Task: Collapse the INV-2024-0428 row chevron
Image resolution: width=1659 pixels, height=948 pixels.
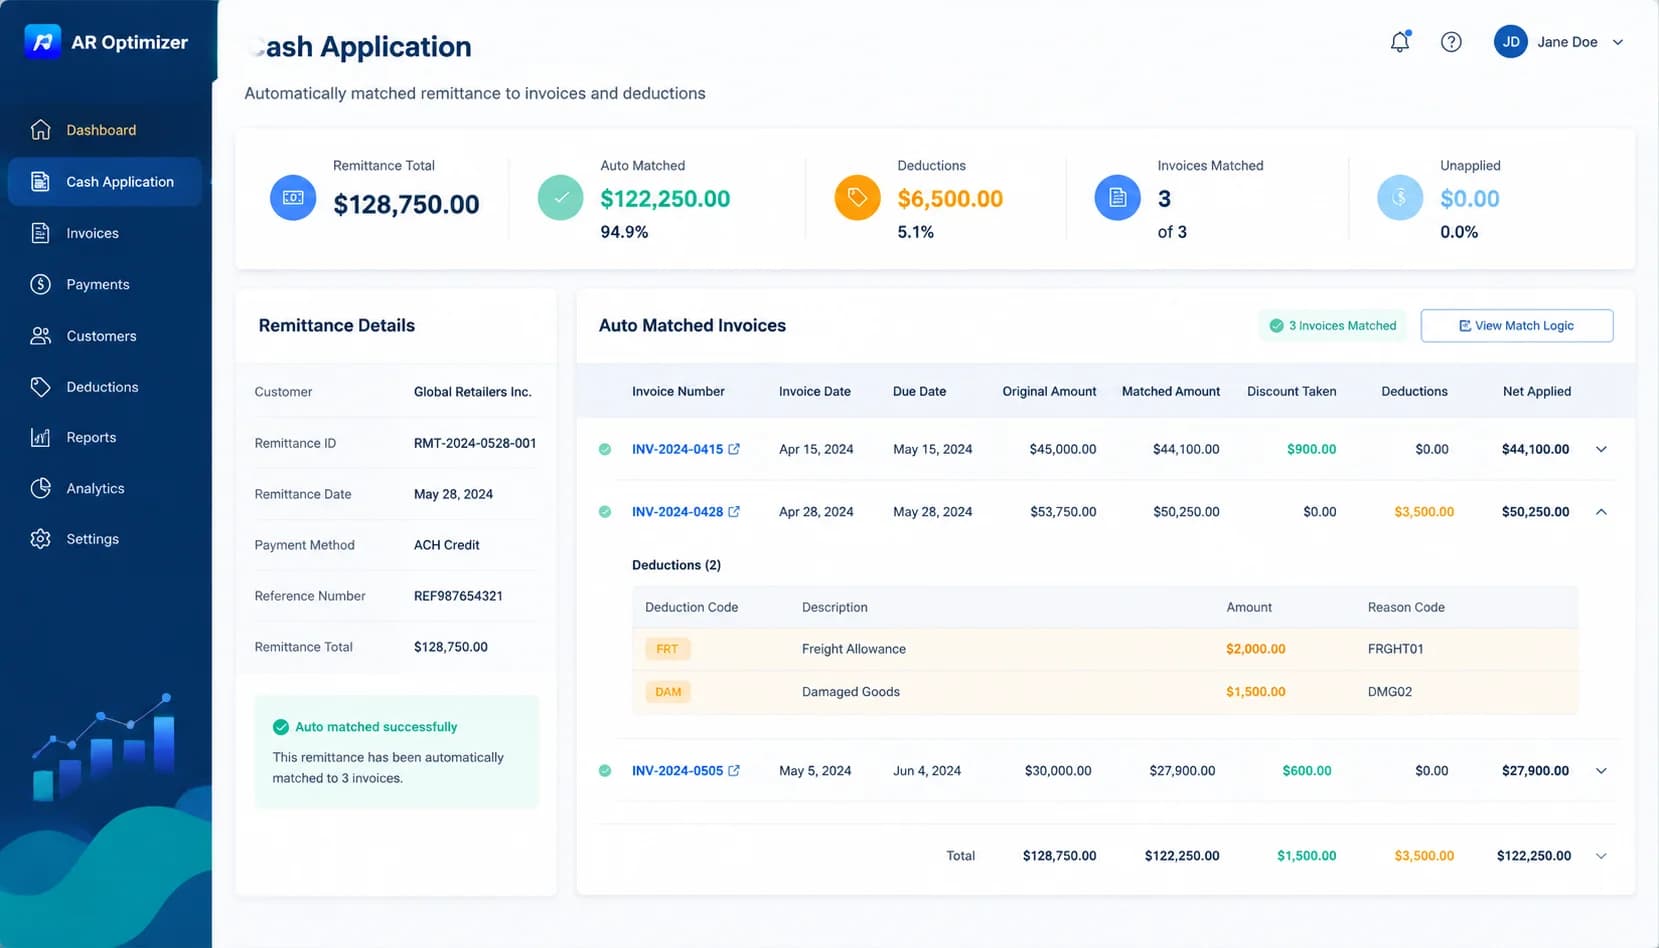Action: (1601, 511)
